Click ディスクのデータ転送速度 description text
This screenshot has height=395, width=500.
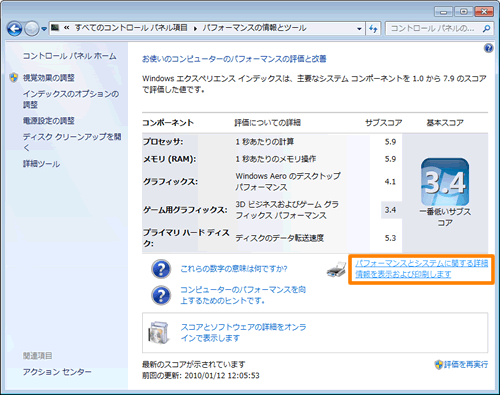(x=280, y=238)
